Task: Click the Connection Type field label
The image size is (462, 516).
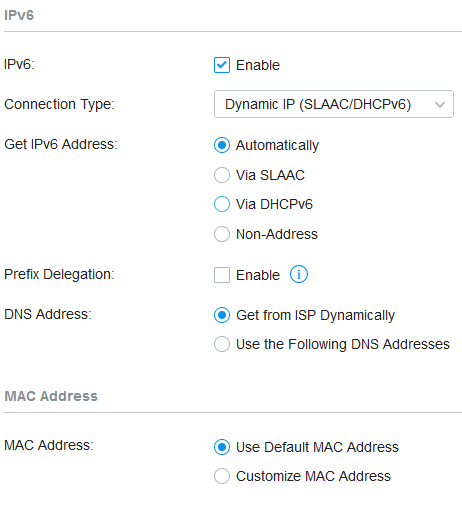Action: click(x=59, y=104)
